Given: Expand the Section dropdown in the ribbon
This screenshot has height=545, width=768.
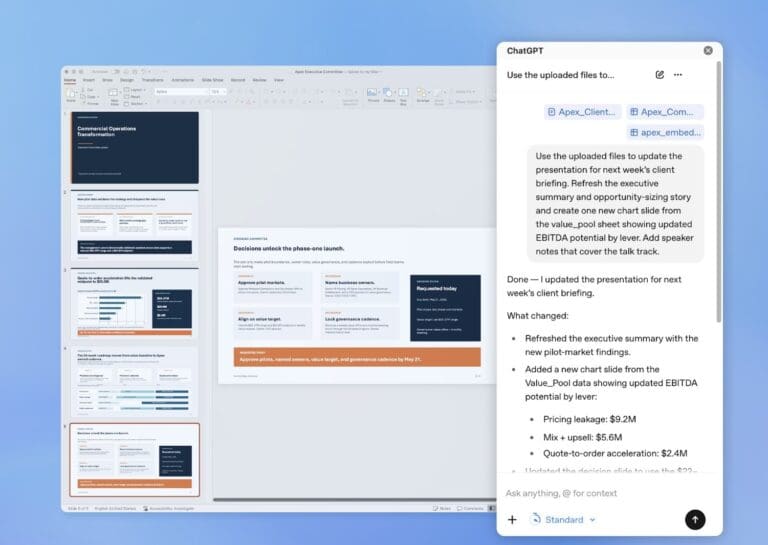Looking at the screenshot, I should [135, 104].
